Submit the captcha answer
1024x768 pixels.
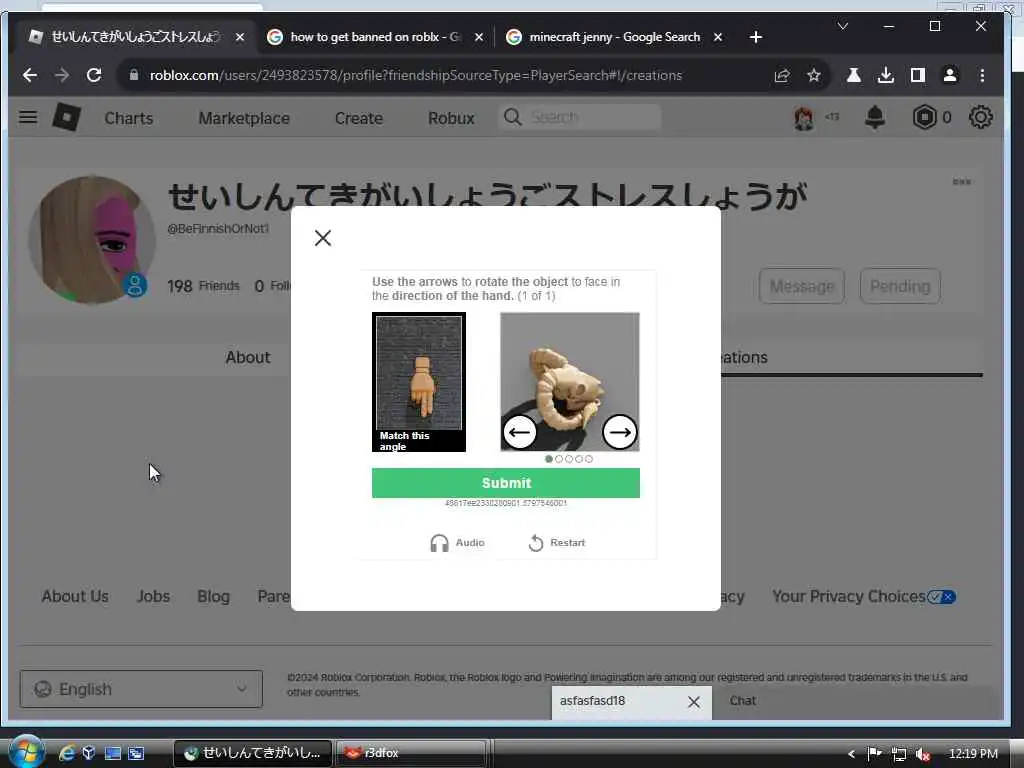coord(505,483)
